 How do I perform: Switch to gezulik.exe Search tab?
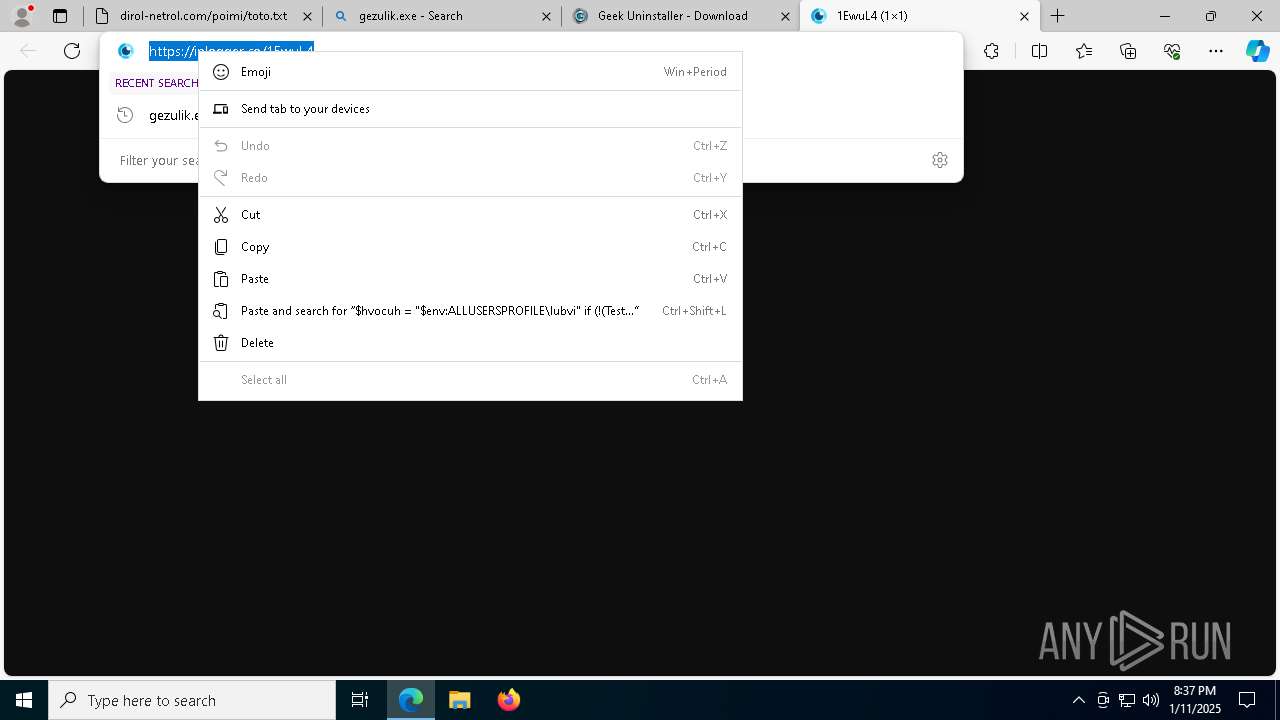[x=442, y=16]
